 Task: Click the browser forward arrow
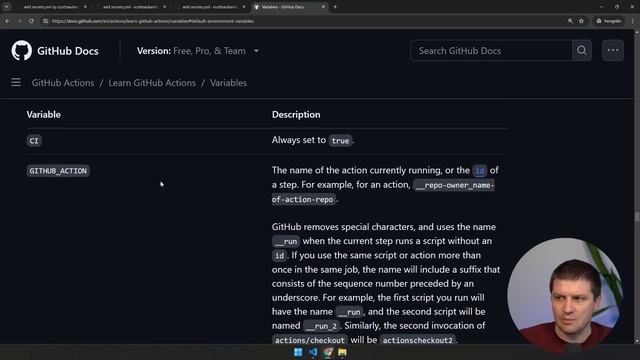coord(19,21)
